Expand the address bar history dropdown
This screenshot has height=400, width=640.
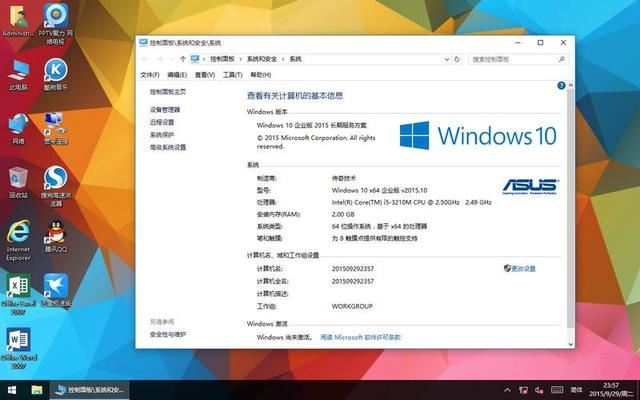[448, 59]
